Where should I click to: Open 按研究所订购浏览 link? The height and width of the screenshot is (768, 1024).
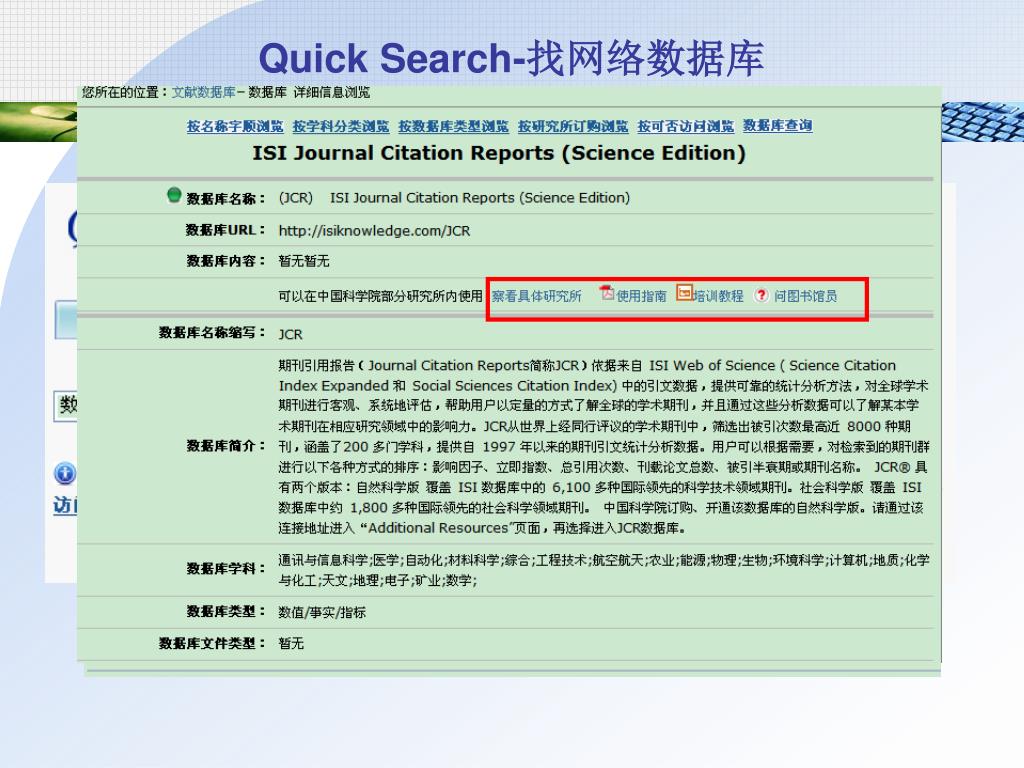573,126
